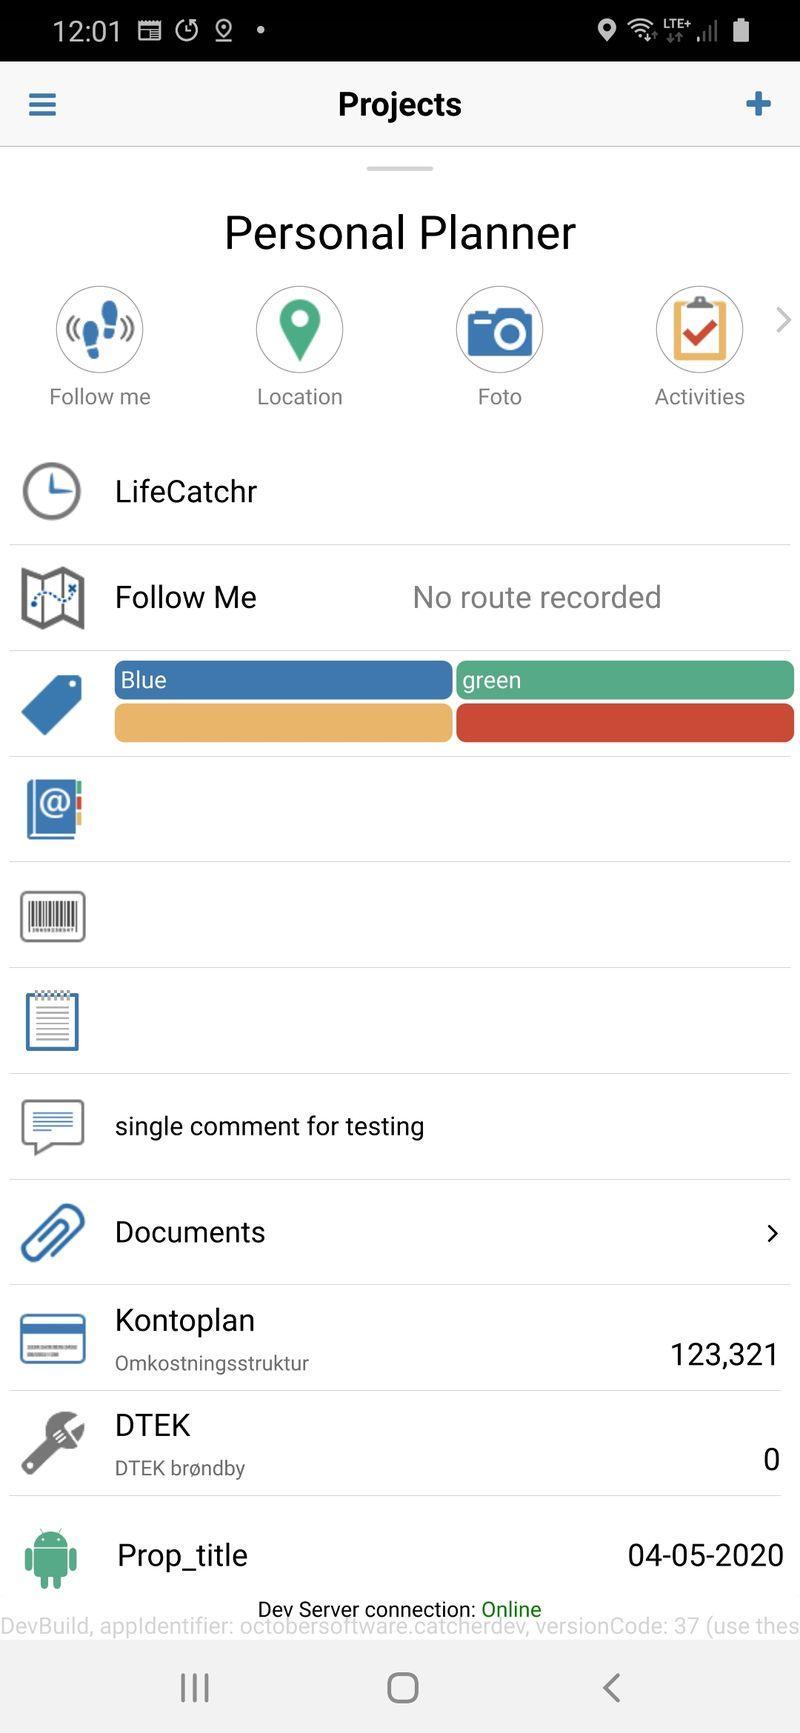800x1733 pixels.
Task: Select the Blue tag
Action: [284, 680]
